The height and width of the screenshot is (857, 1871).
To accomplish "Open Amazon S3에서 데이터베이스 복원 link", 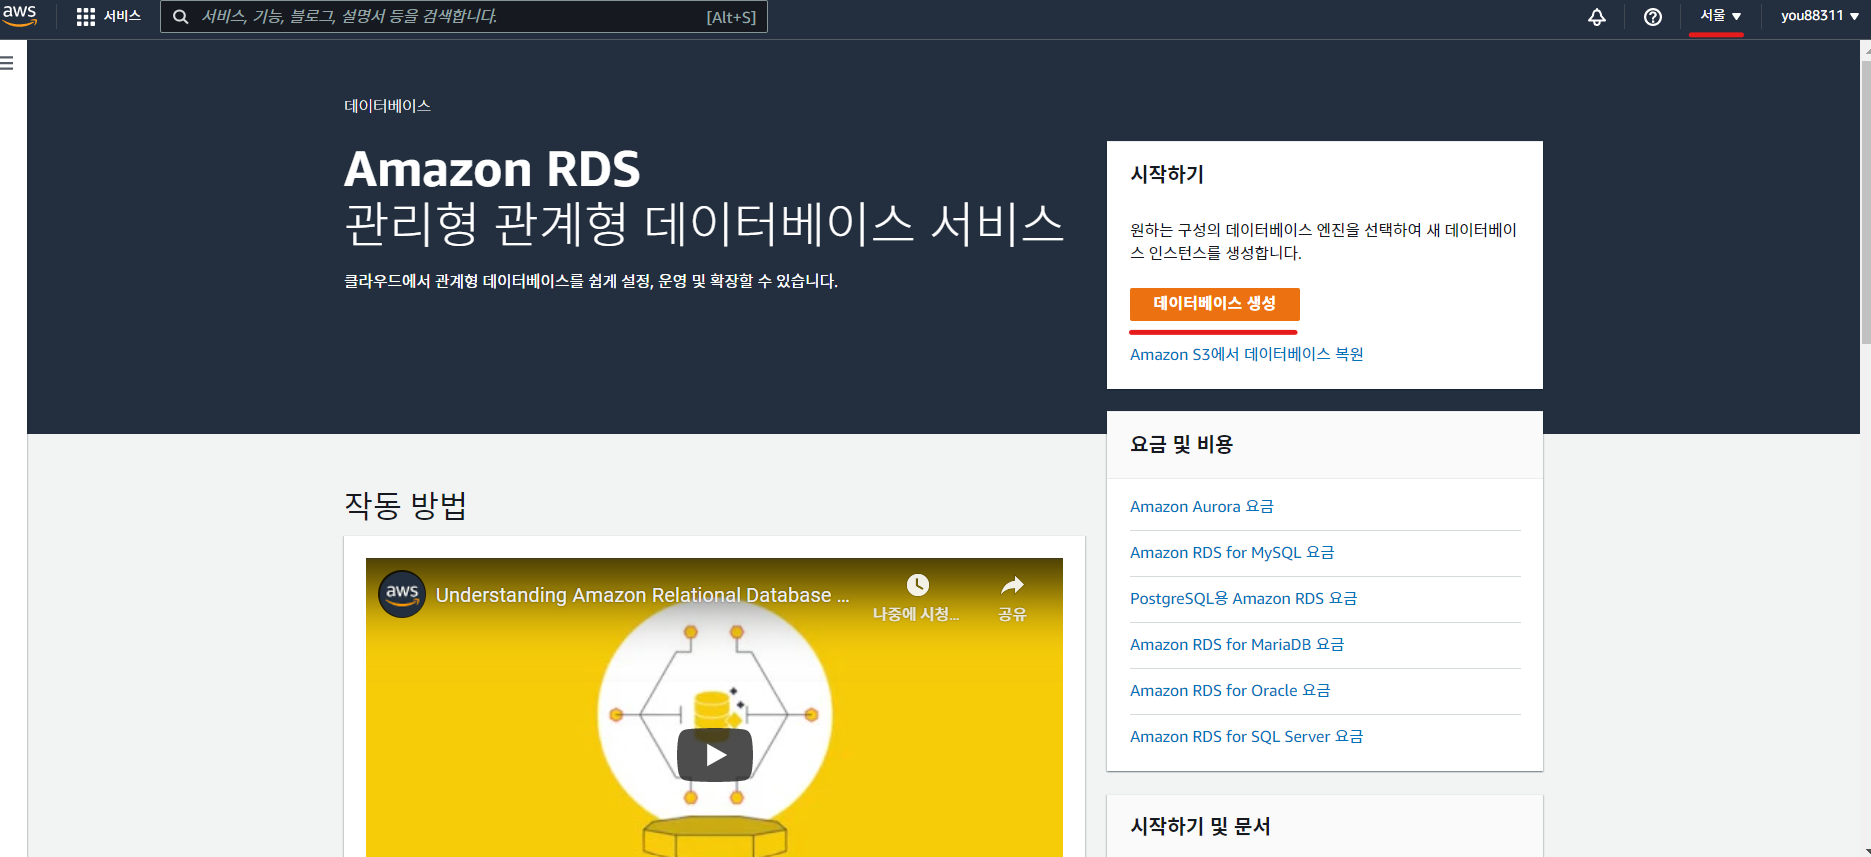I will pos(1246,354).
